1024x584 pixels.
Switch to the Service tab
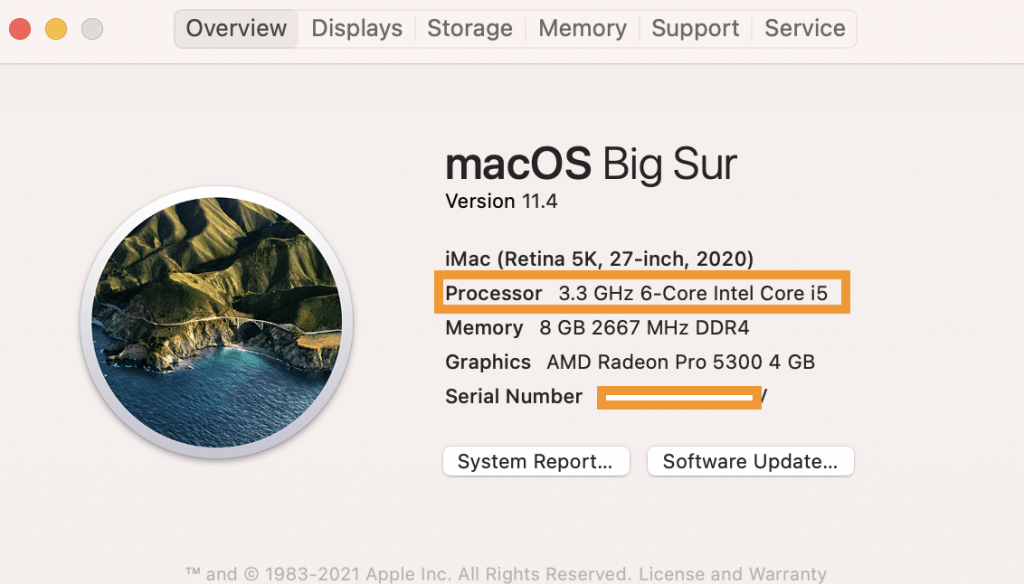[x=804, y=28]
